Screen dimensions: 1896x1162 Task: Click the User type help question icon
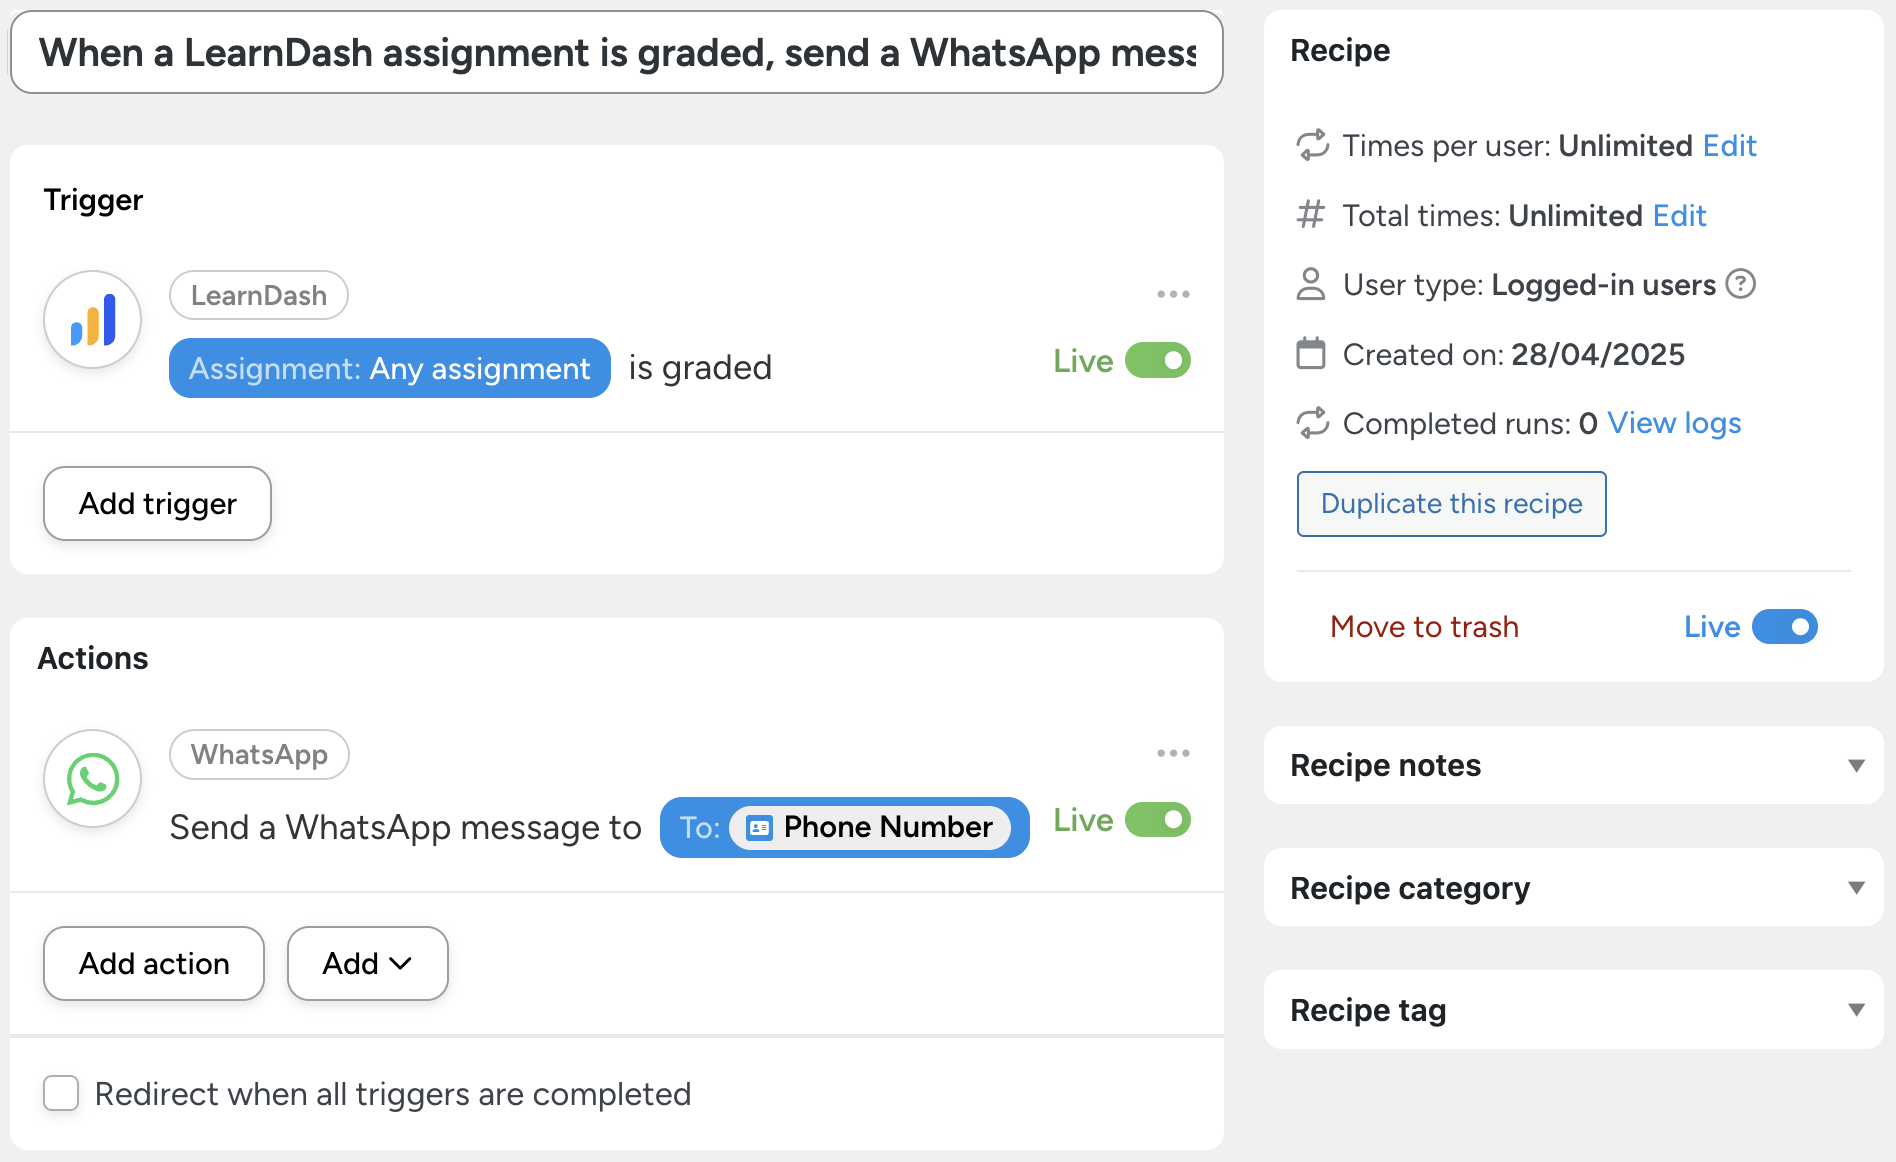pyautogui.click(x=1741, y=285)
